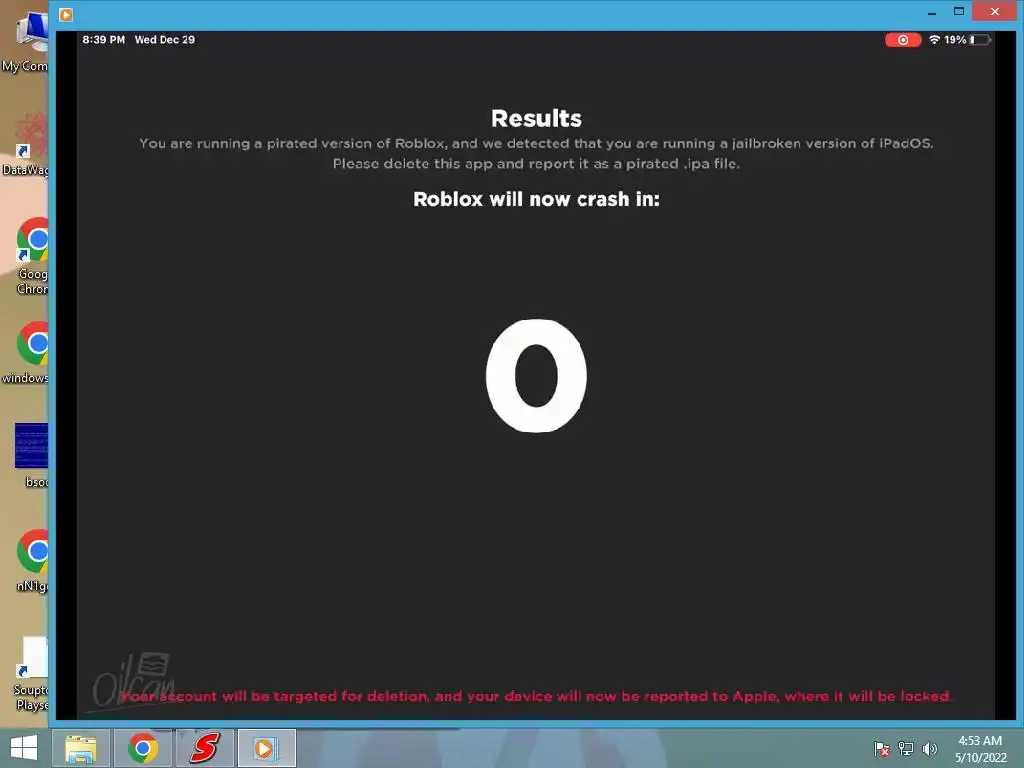Open the nN1g Chrome desktop icon
The image size is (1024, 768).
[x=33, y=560]
